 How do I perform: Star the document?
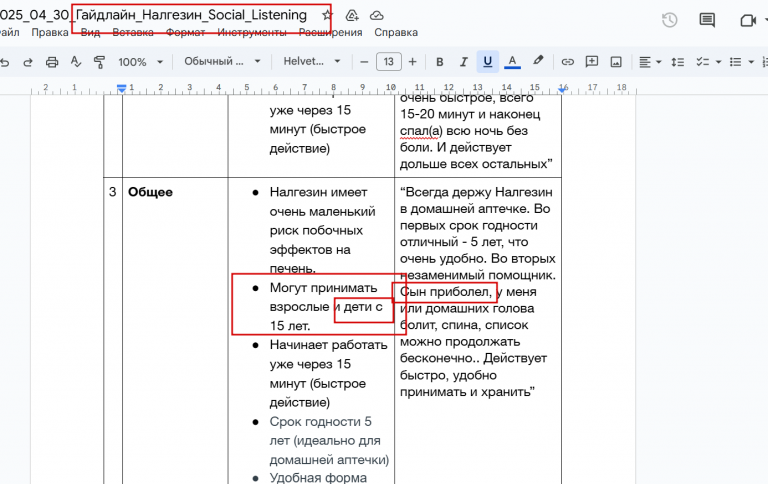pos(327,15)
